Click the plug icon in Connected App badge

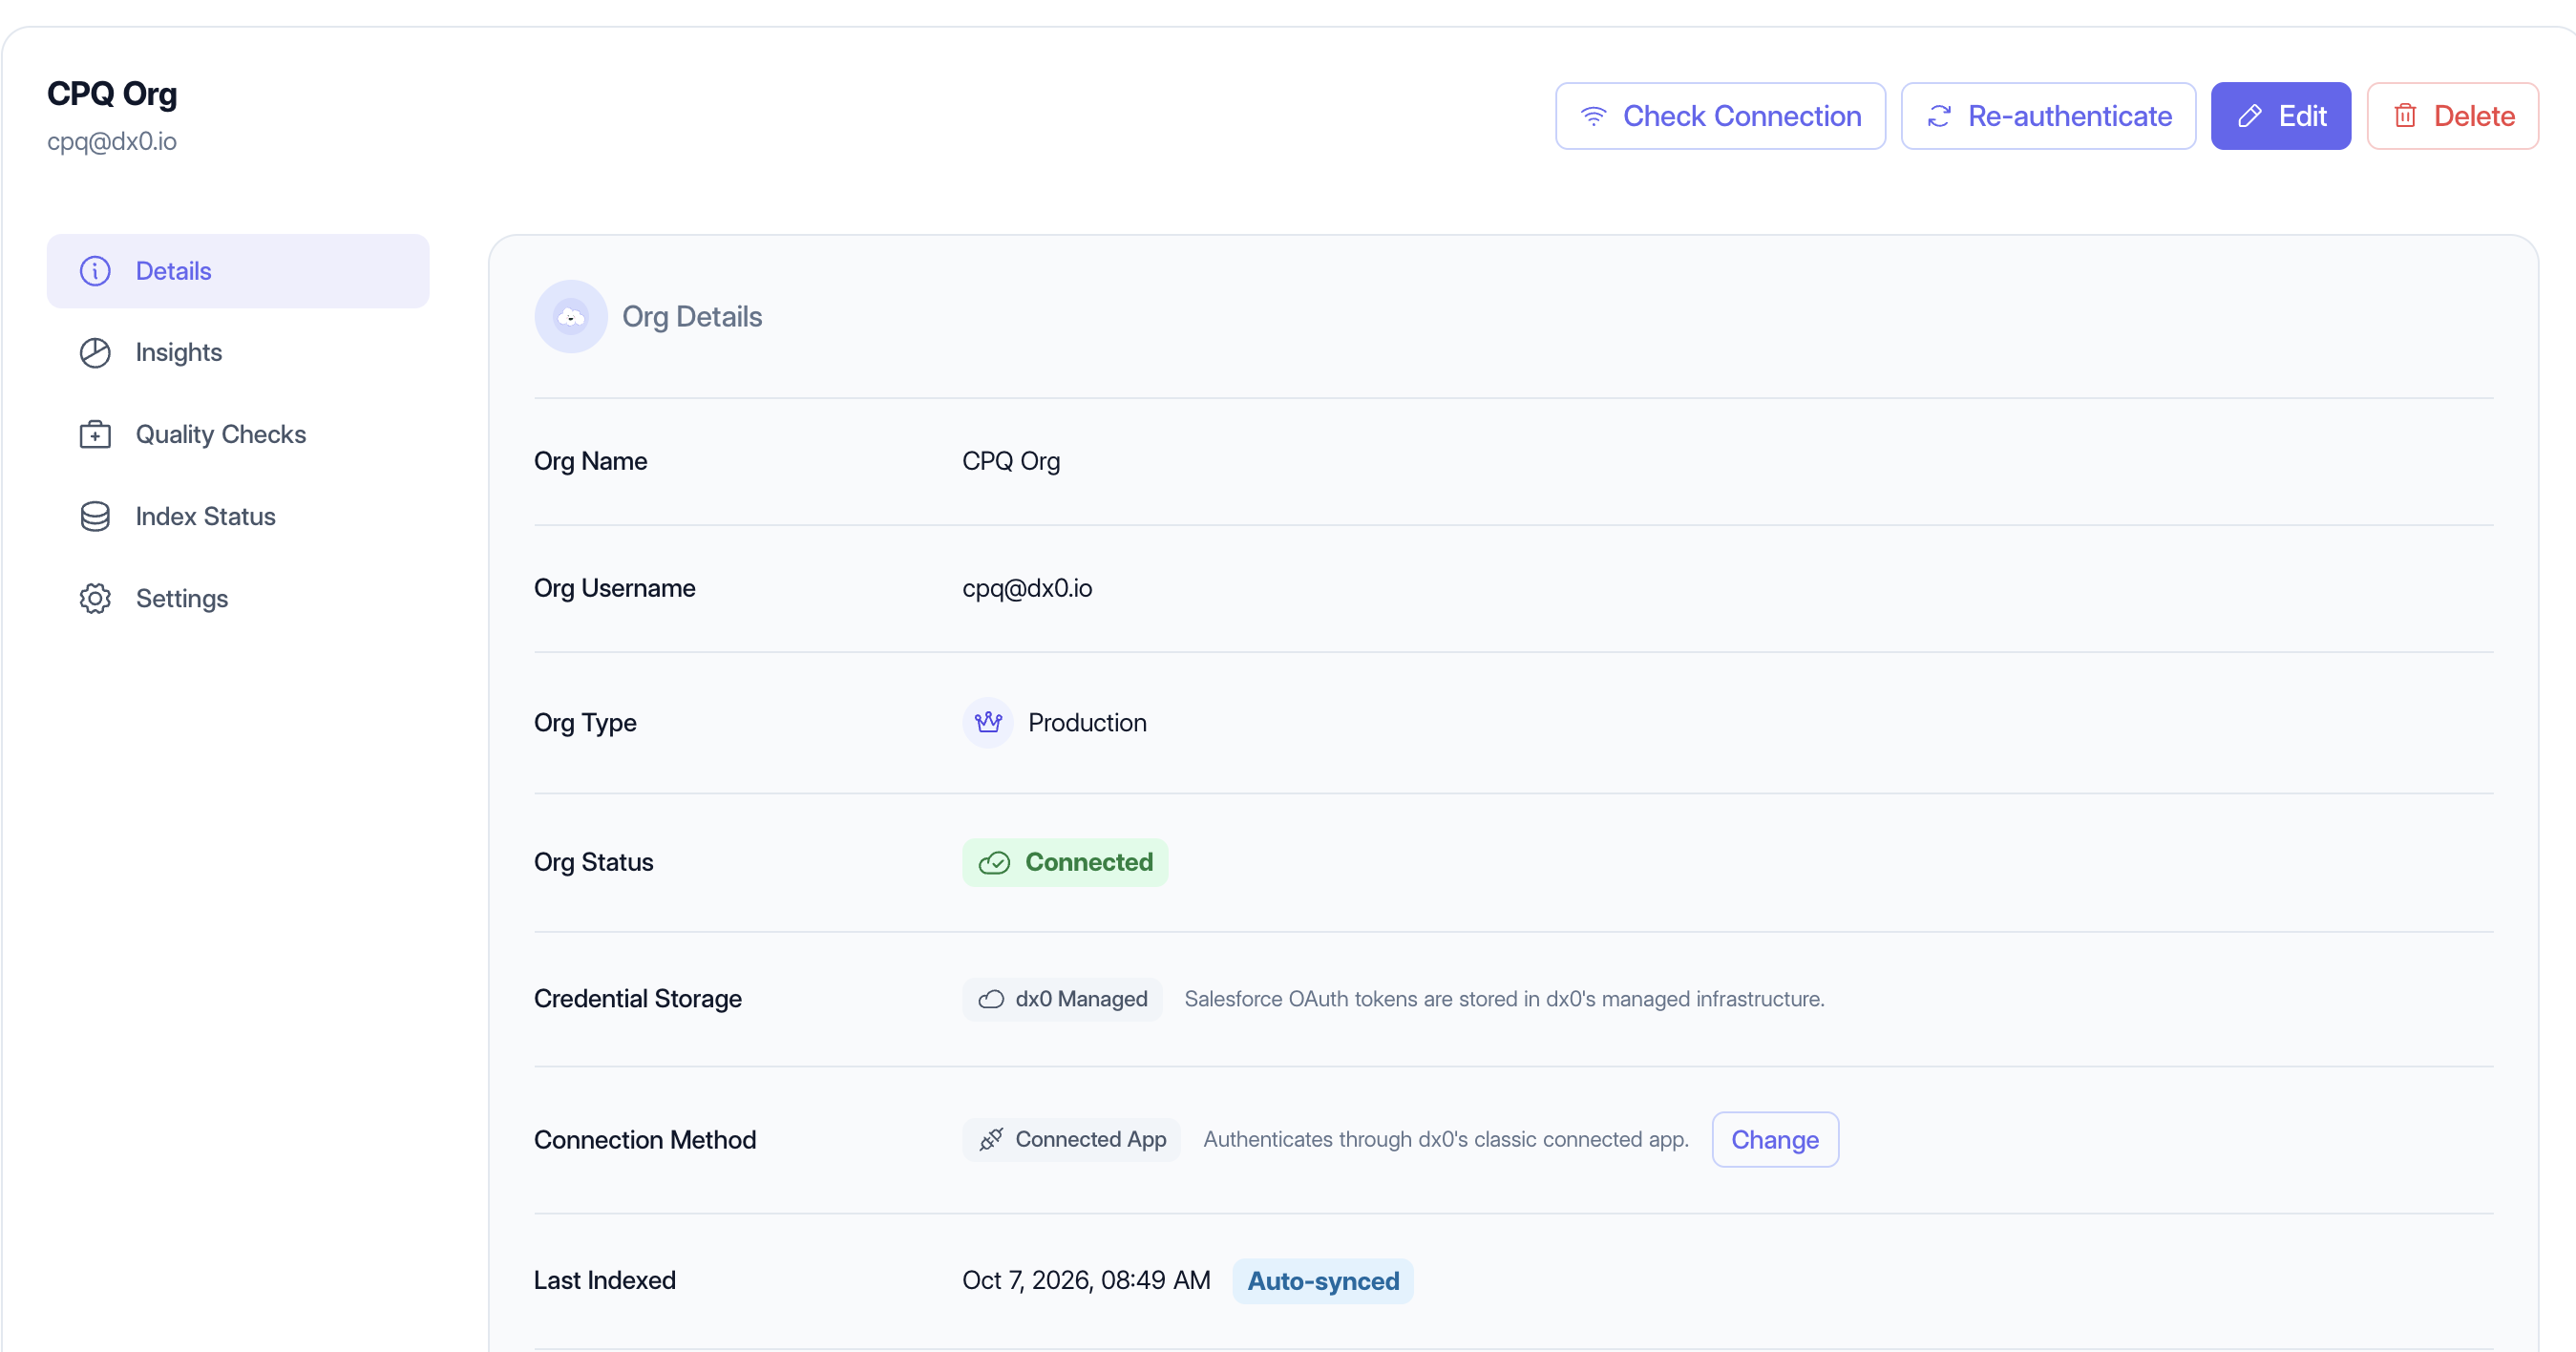point(991,1139)
